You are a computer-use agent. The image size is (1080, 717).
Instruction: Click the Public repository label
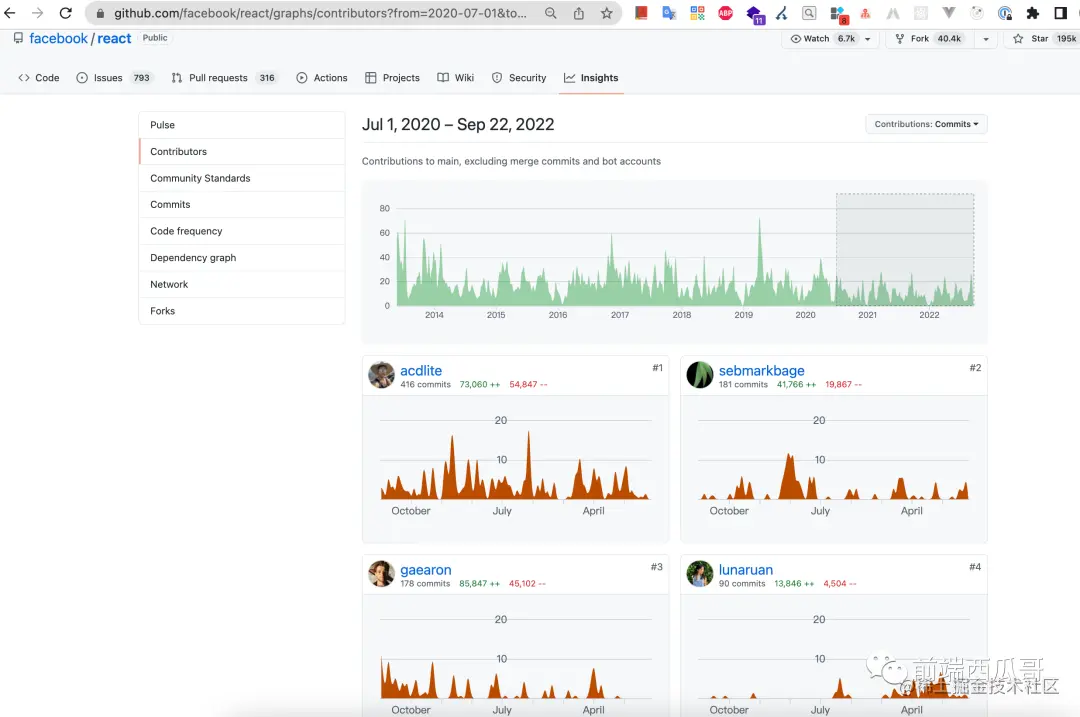[x=155, y=38]
